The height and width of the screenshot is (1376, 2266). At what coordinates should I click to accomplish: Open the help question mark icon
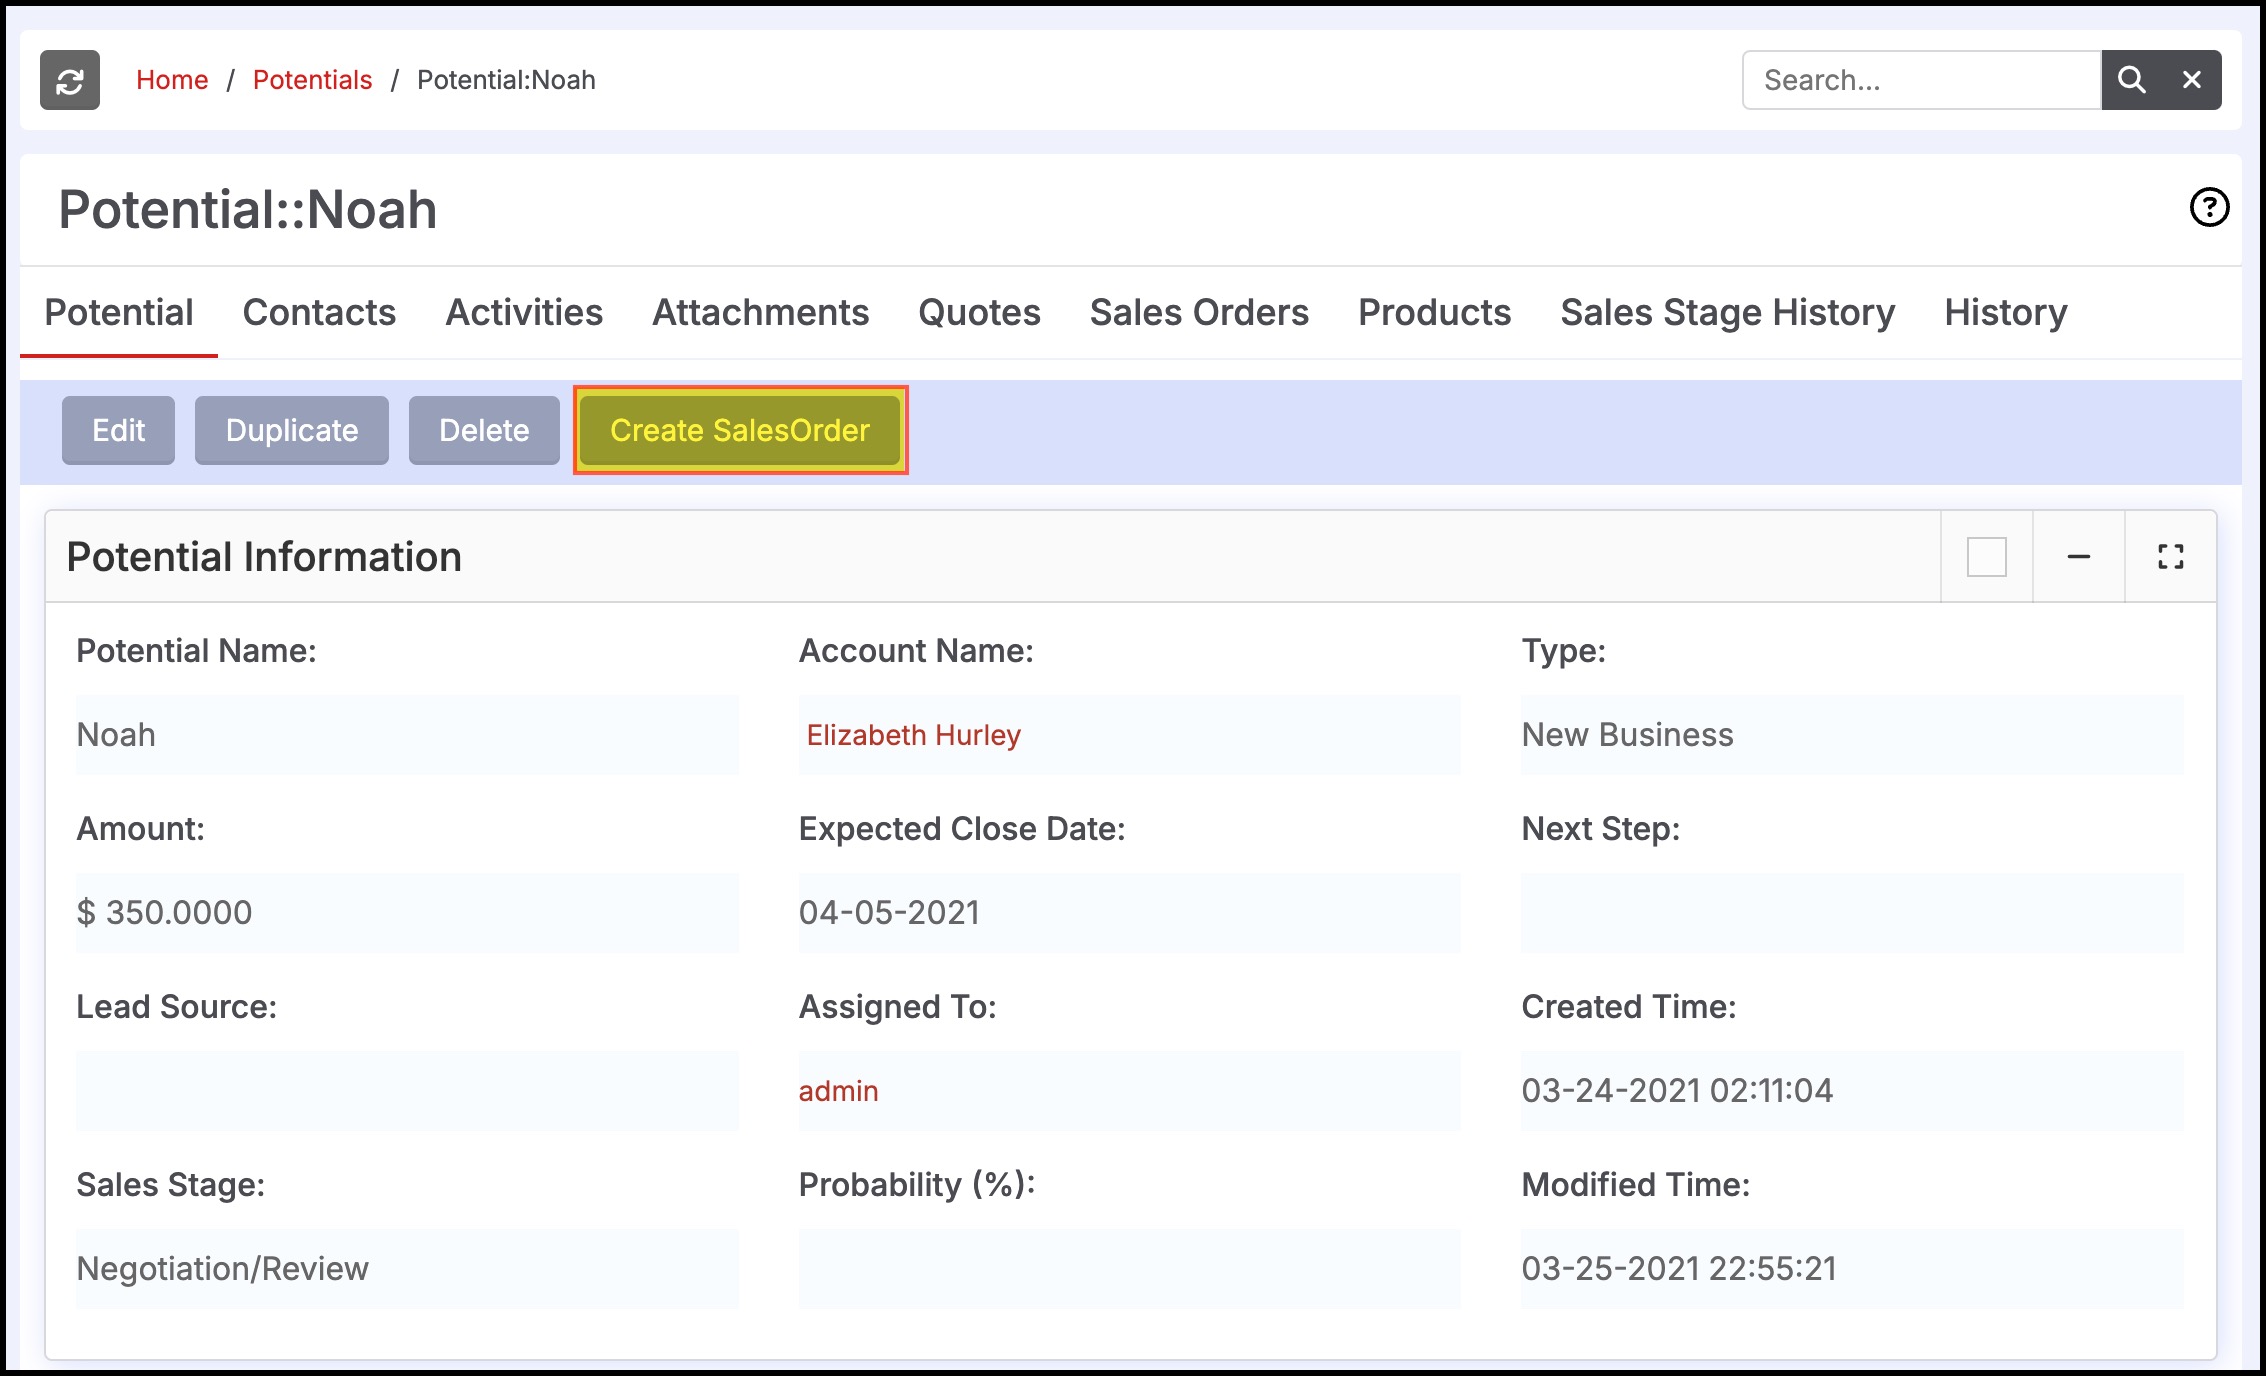click(x=2209, y=208)
